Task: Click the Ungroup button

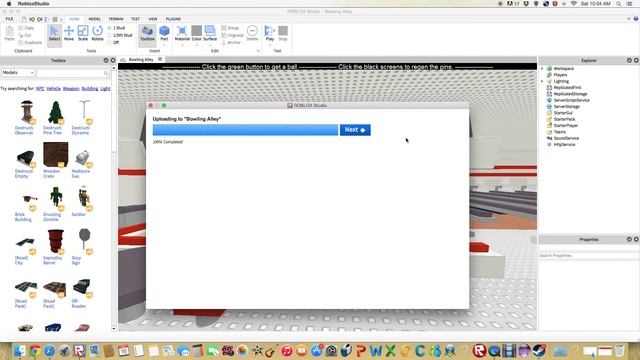Action: pos(232,35)
